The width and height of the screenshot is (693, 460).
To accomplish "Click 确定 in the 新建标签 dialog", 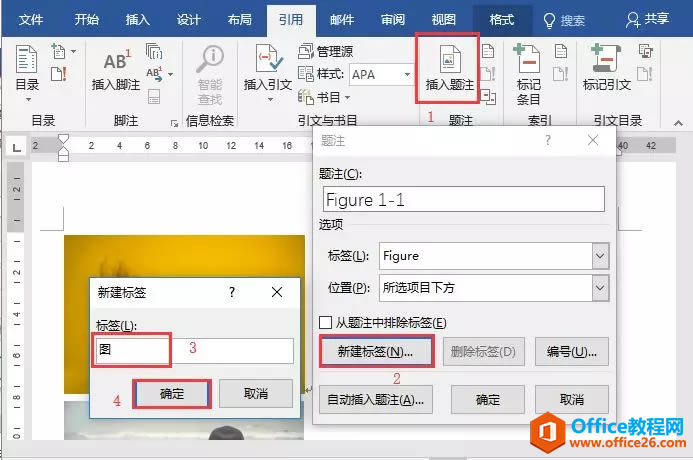I will pos(171,393).
